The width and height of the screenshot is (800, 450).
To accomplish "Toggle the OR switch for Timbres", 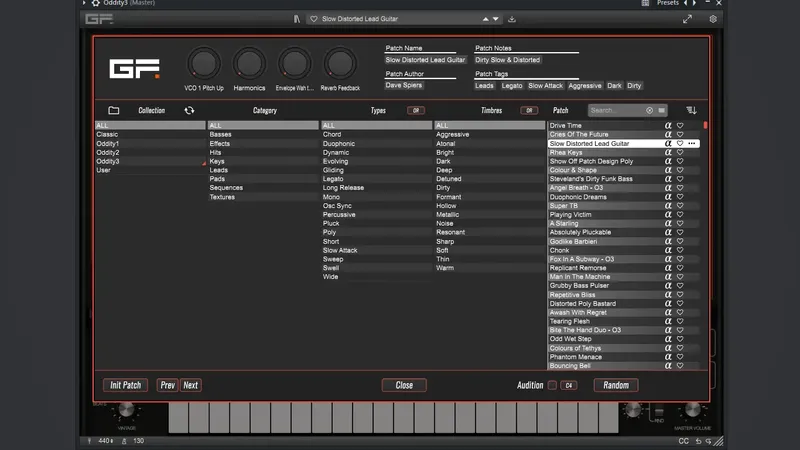I will [528, 110].
